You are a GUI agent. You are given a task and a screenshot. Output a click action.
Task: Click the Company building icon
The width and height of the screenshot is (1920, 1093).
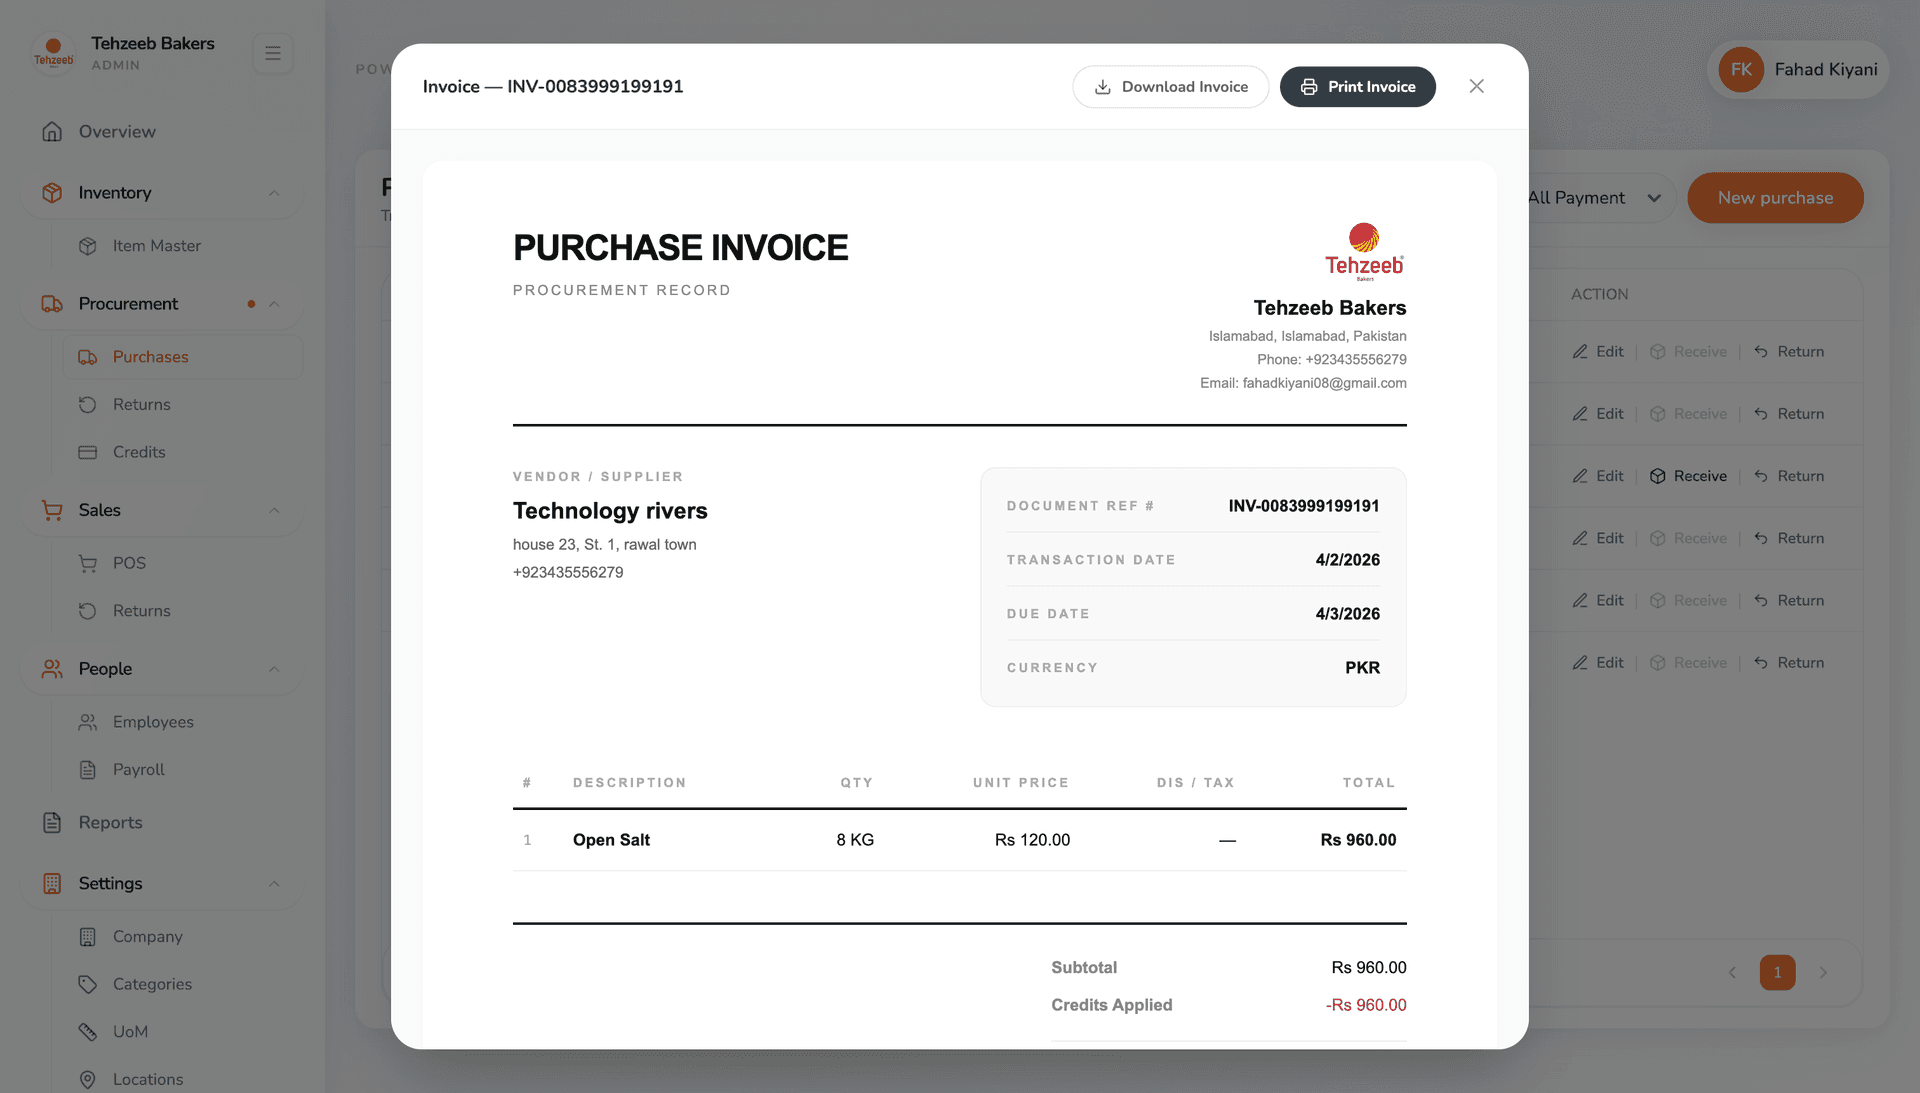point(88,937)
